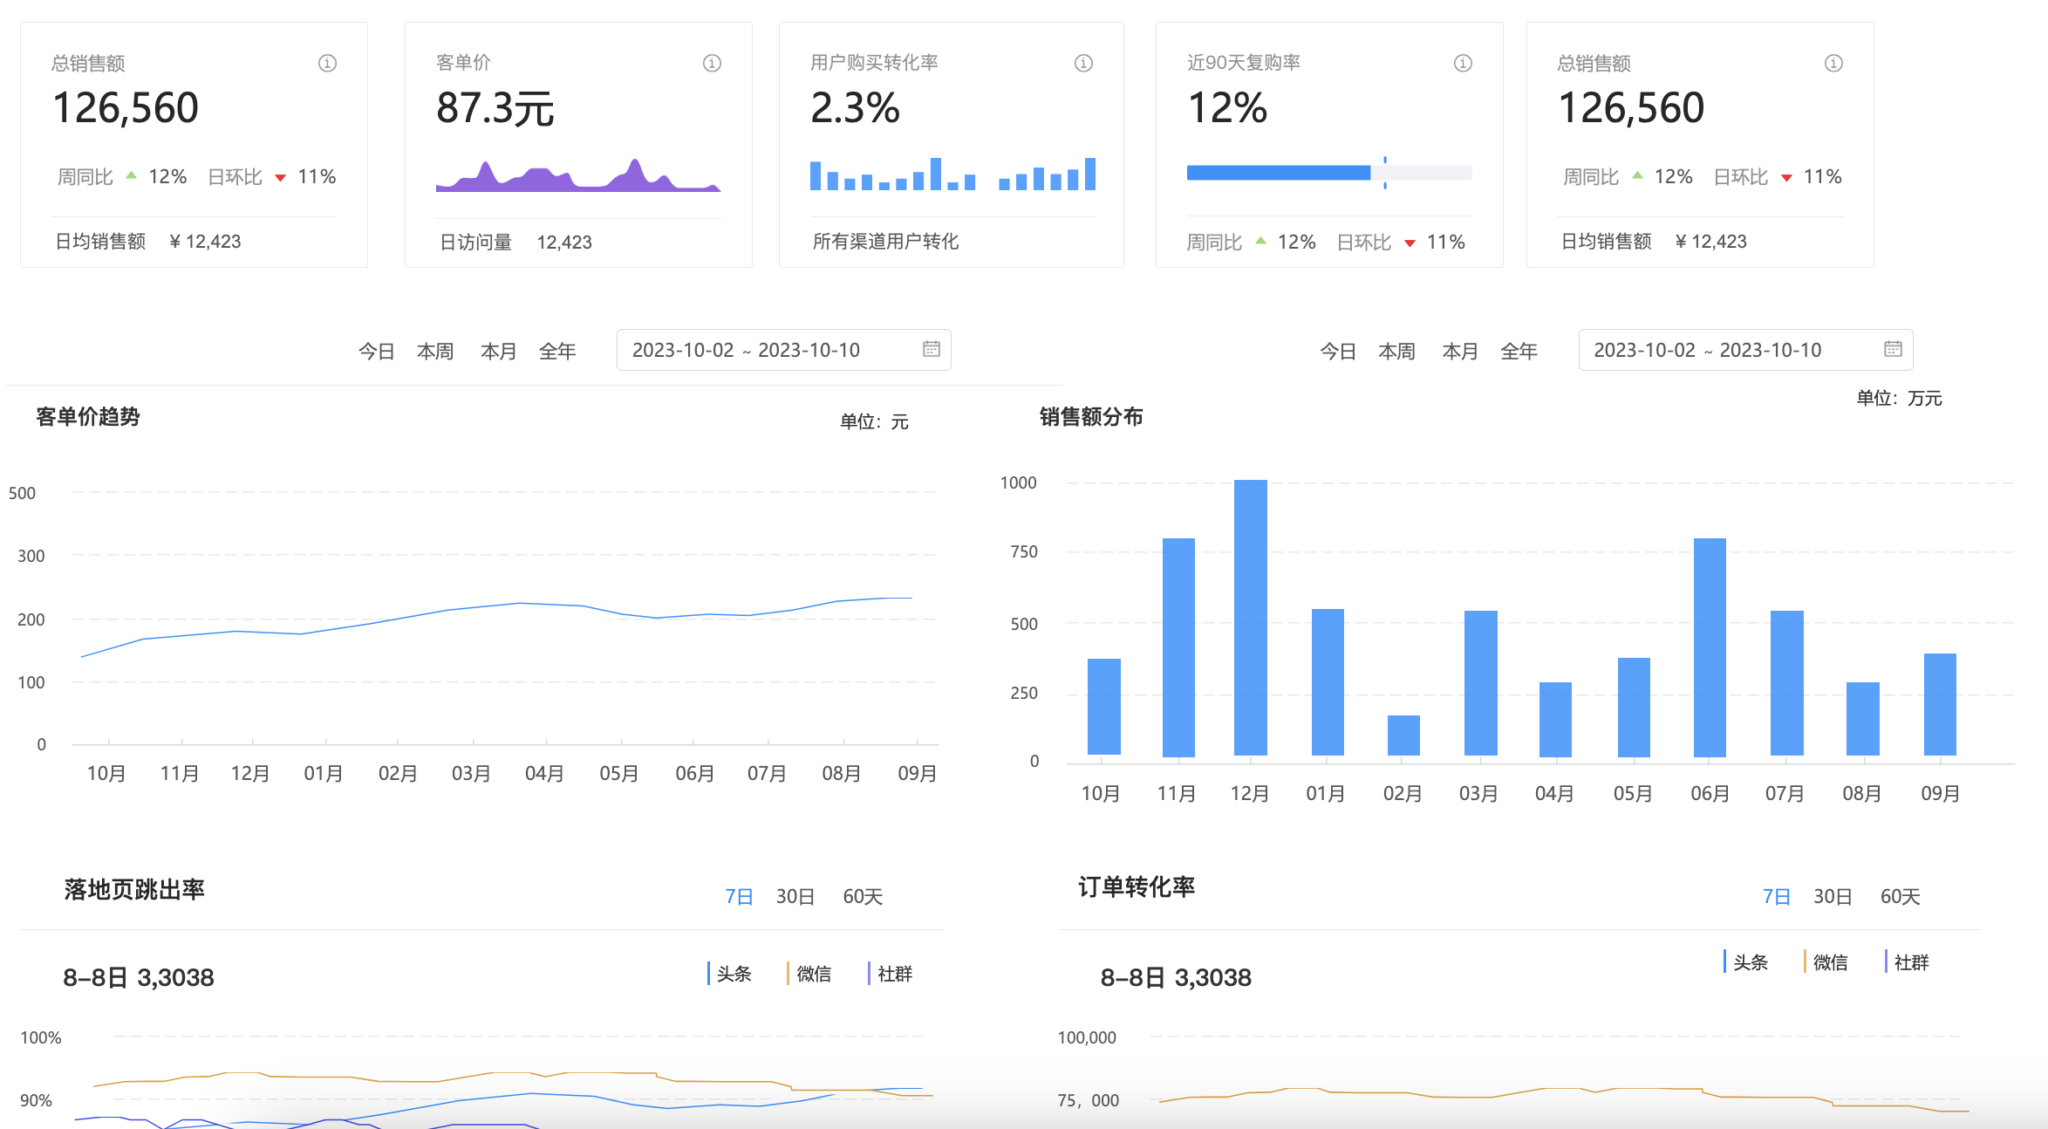2048x1129 pixels.
Task: Click 126,560 value in first card
Action: point(126,108)
